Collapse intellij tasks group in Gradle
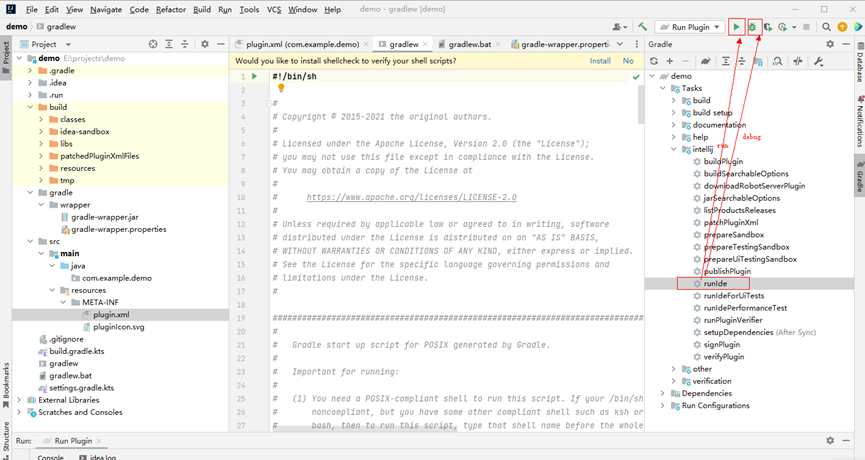The width and height of the screenshot is (865, 460). tap(674, 149)
